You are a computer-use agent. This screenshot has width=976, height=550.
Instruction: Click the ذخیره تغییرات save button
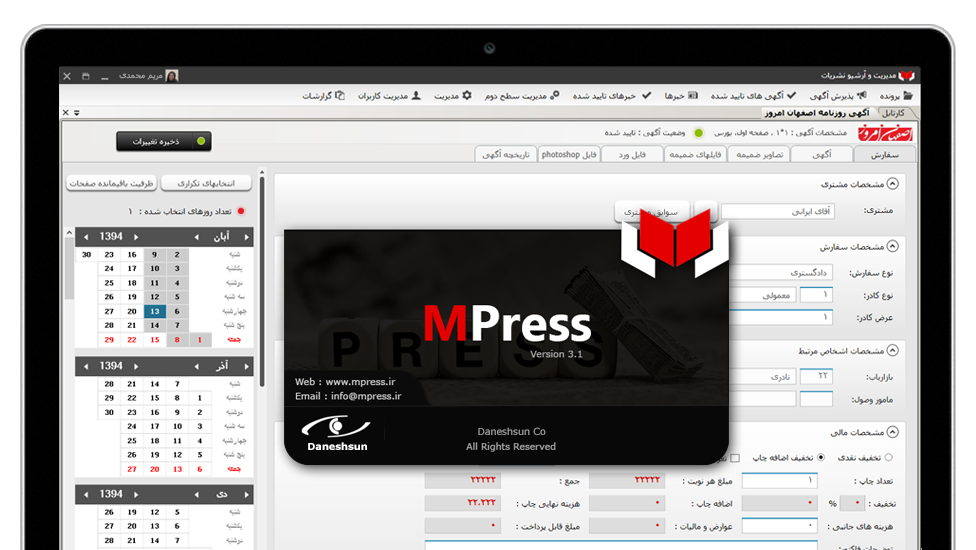coord(164,141)
